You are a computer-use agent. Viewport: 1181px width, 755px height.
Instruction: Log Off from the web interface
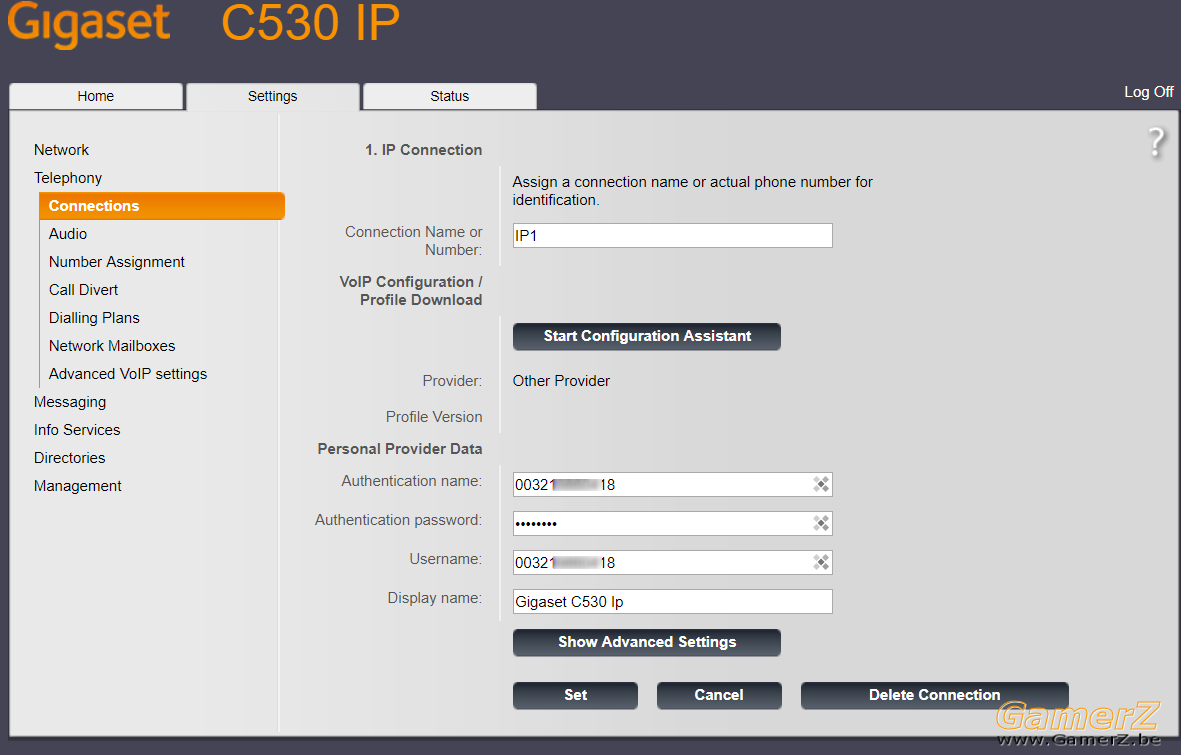(x=1148, y=92)
